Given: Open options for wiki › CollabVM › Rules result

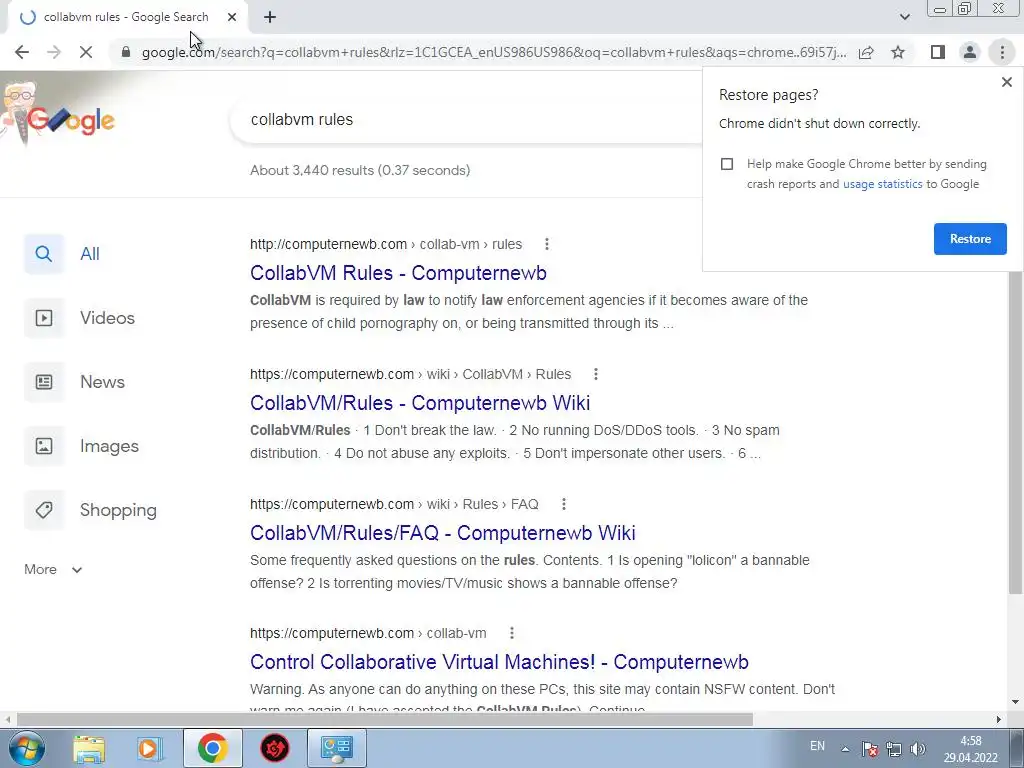Looking at the screenshot, I should point(596,374).
